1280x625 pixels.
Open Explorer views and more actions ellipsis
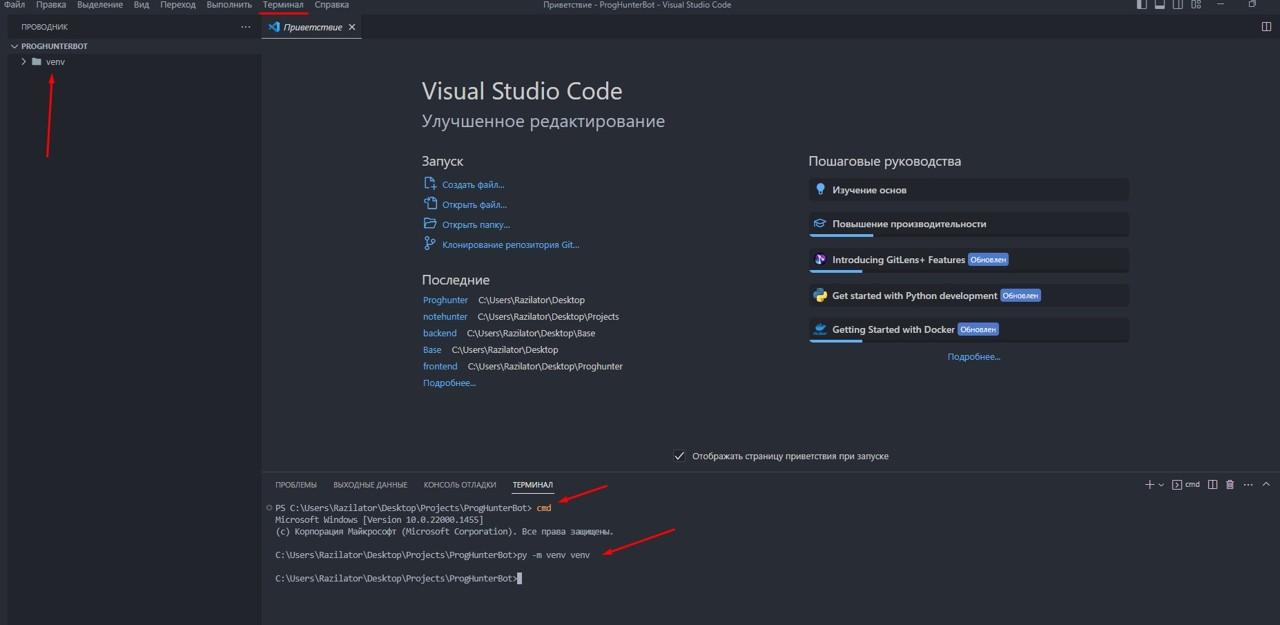(x=246, y=27)
